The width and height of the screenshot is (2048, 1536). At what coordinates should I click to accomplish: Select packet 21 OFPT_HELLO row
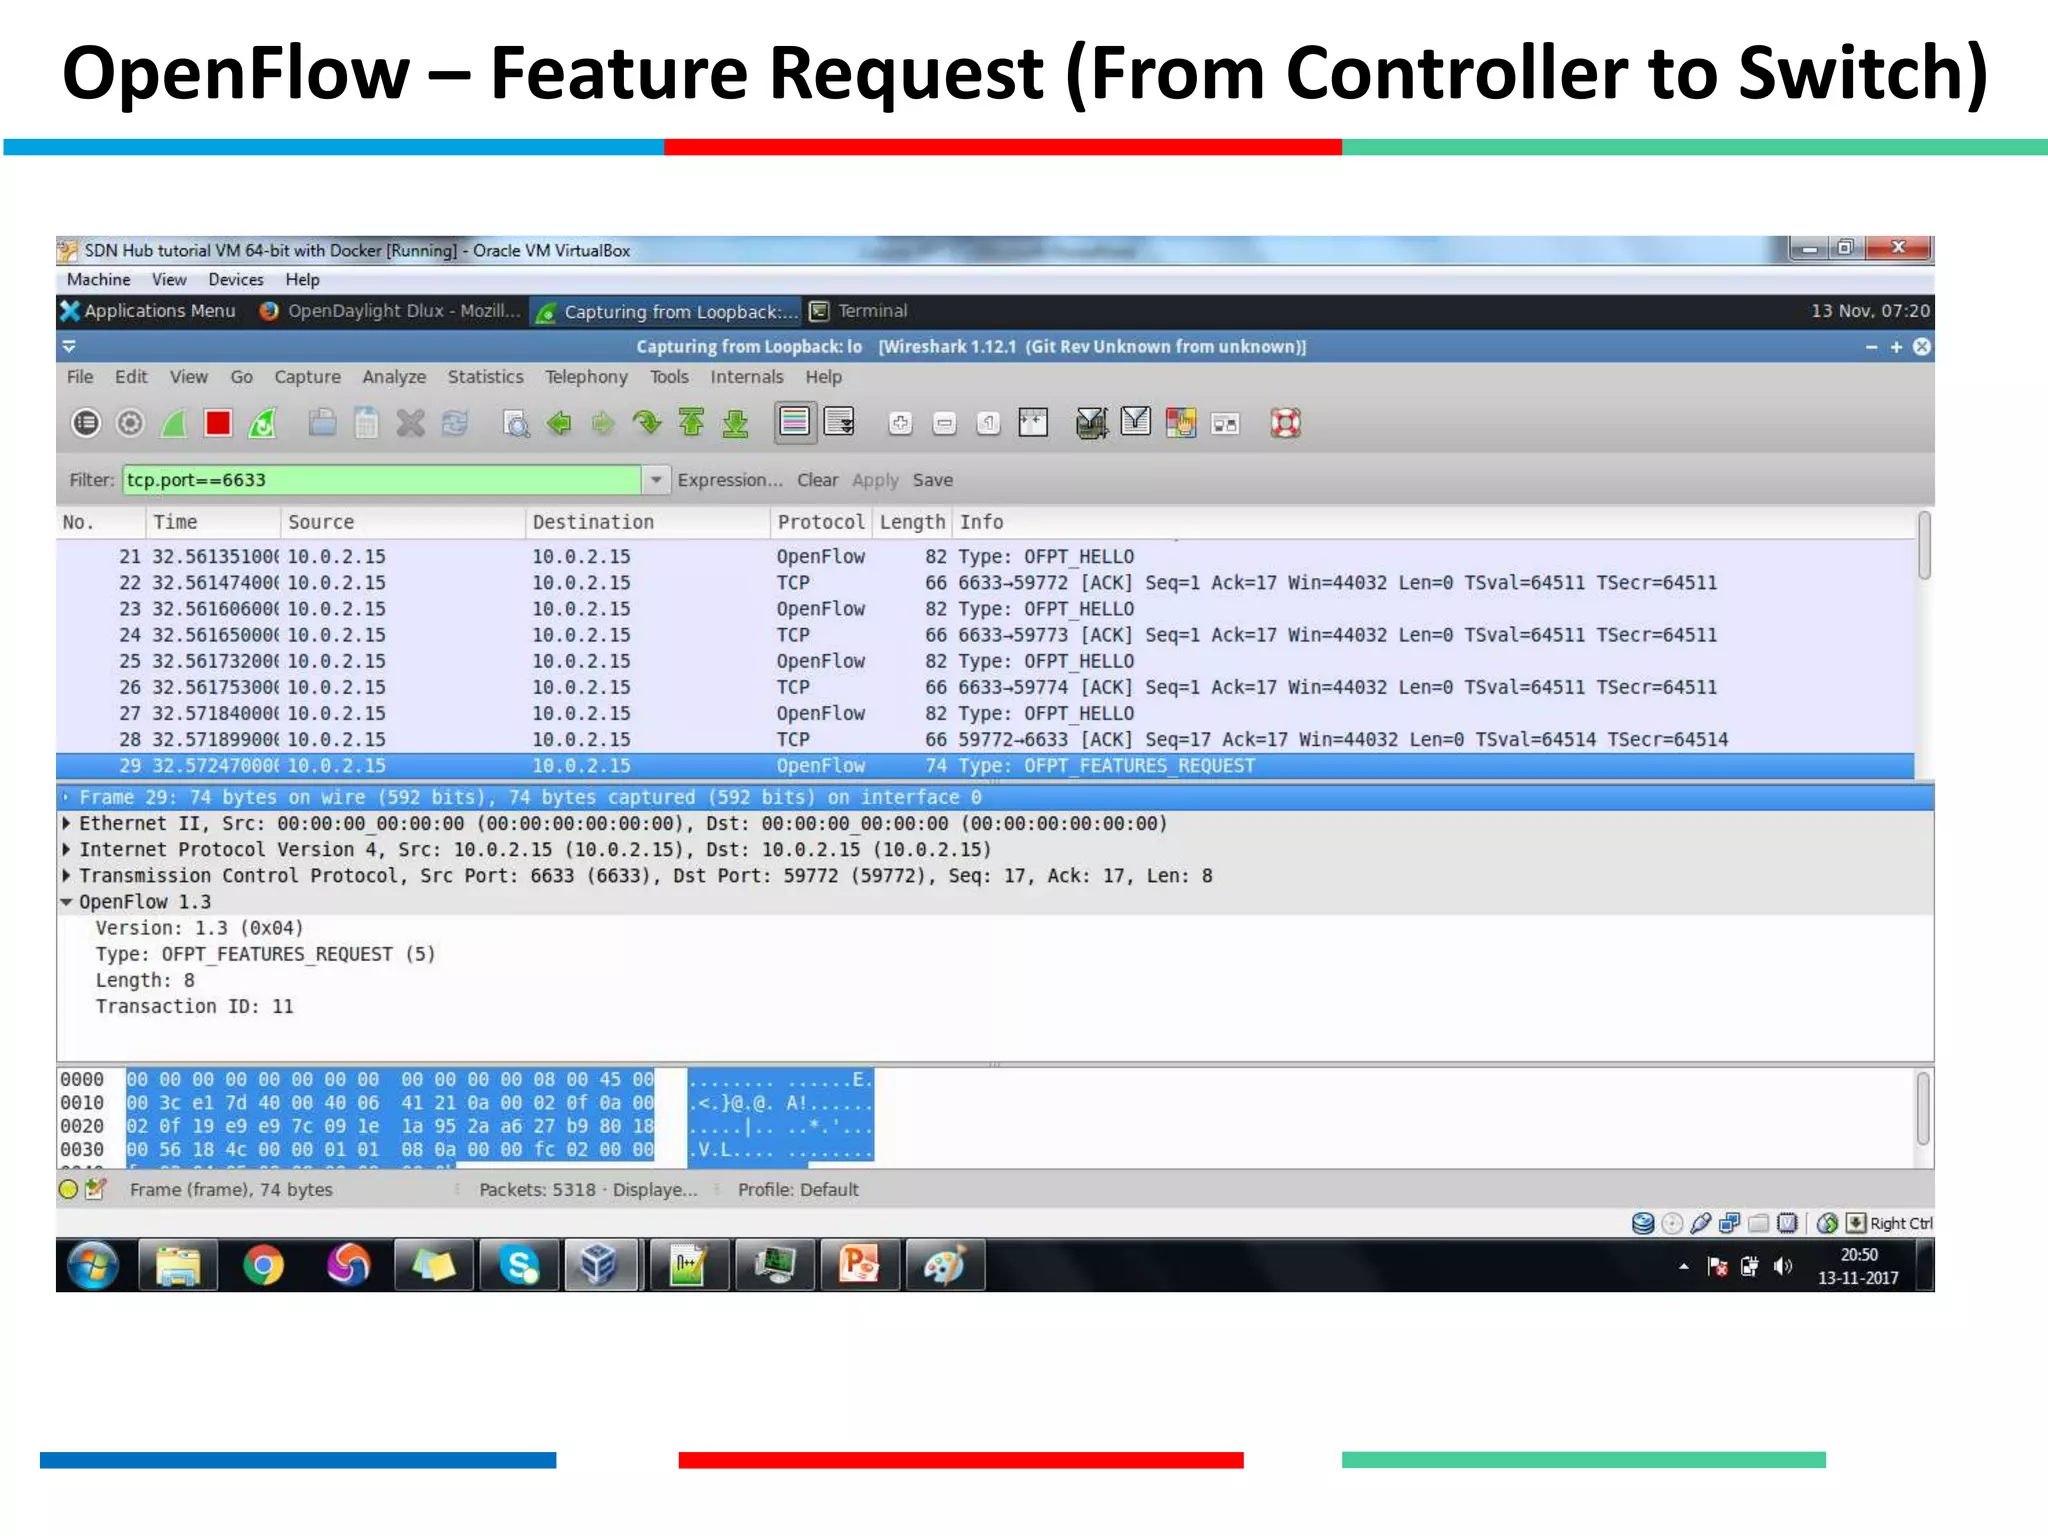click(985, 556)
